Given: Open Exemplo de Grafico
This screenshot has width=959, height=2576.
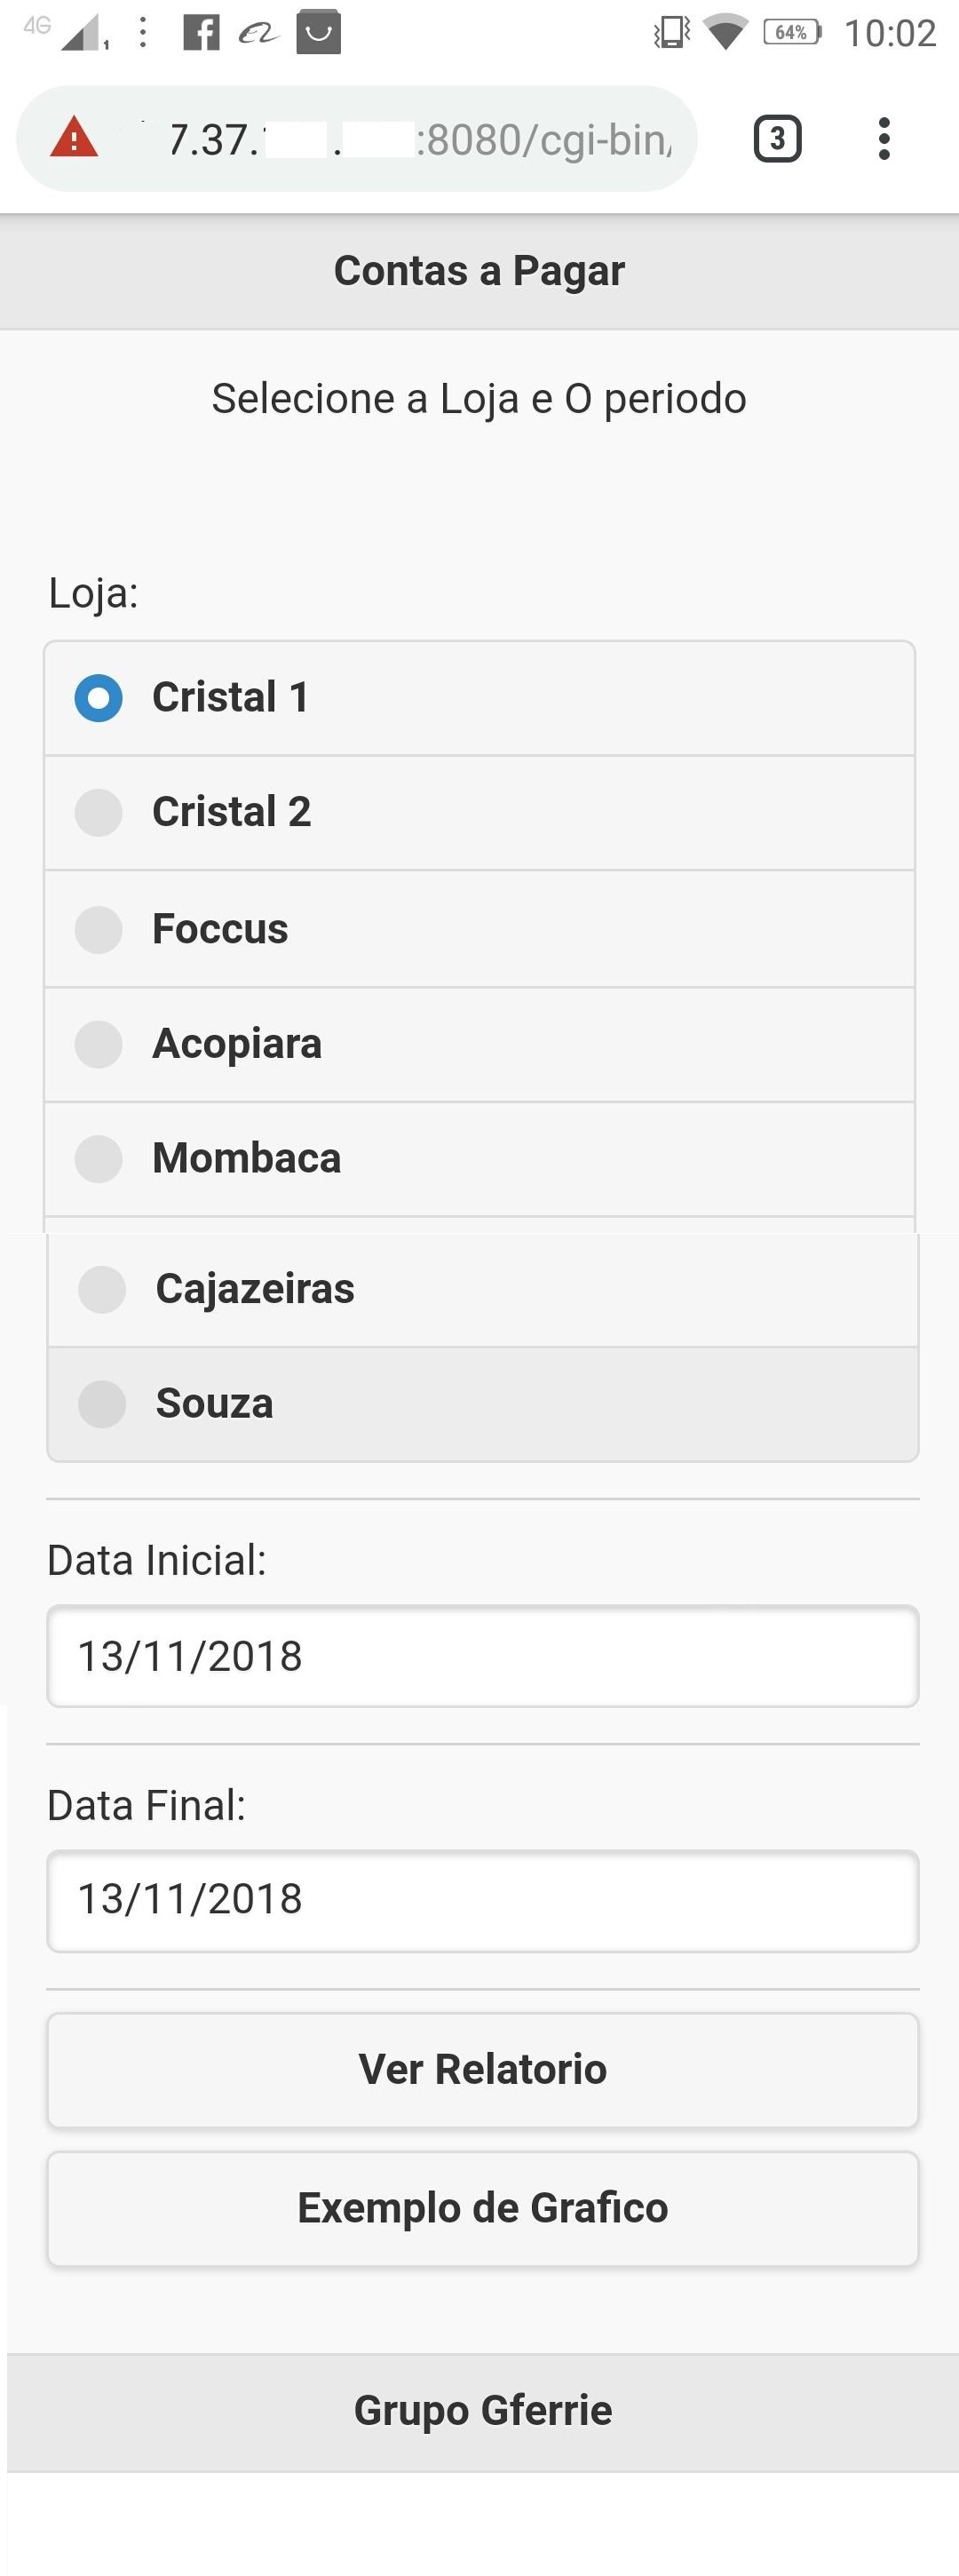Looking at the screenshot, I should coord(482,2208).
